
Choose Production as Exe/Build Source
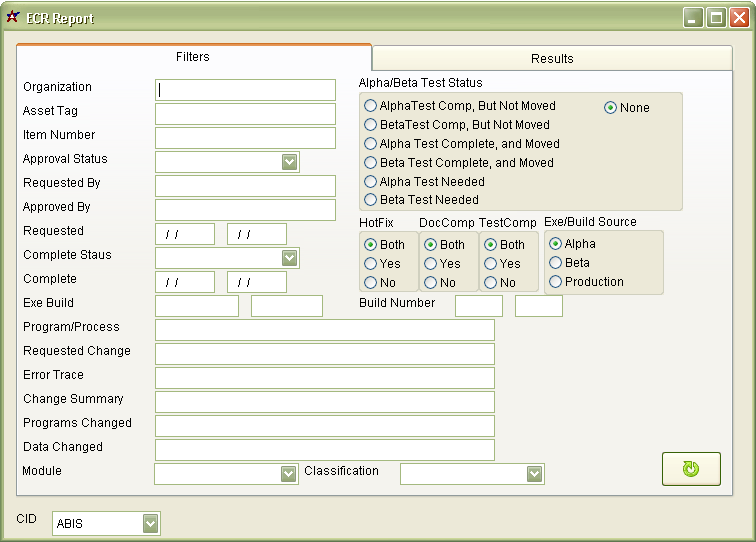(x=556, y=282)
